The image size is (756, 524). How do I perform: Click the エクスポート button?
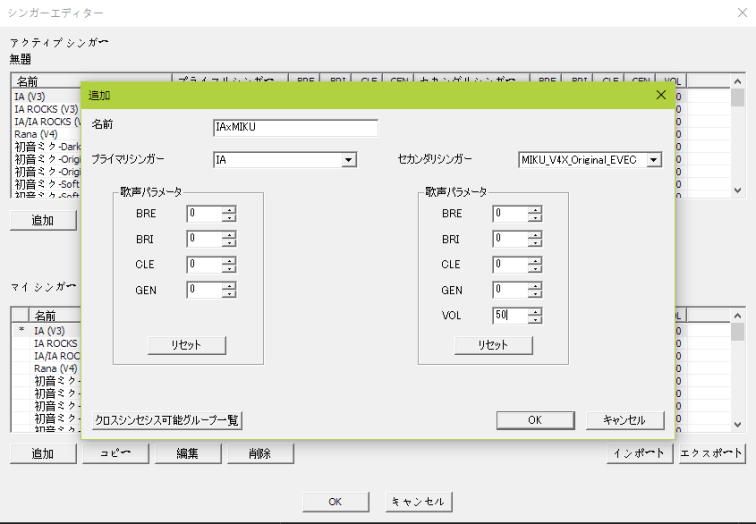(x=711, y=453)
